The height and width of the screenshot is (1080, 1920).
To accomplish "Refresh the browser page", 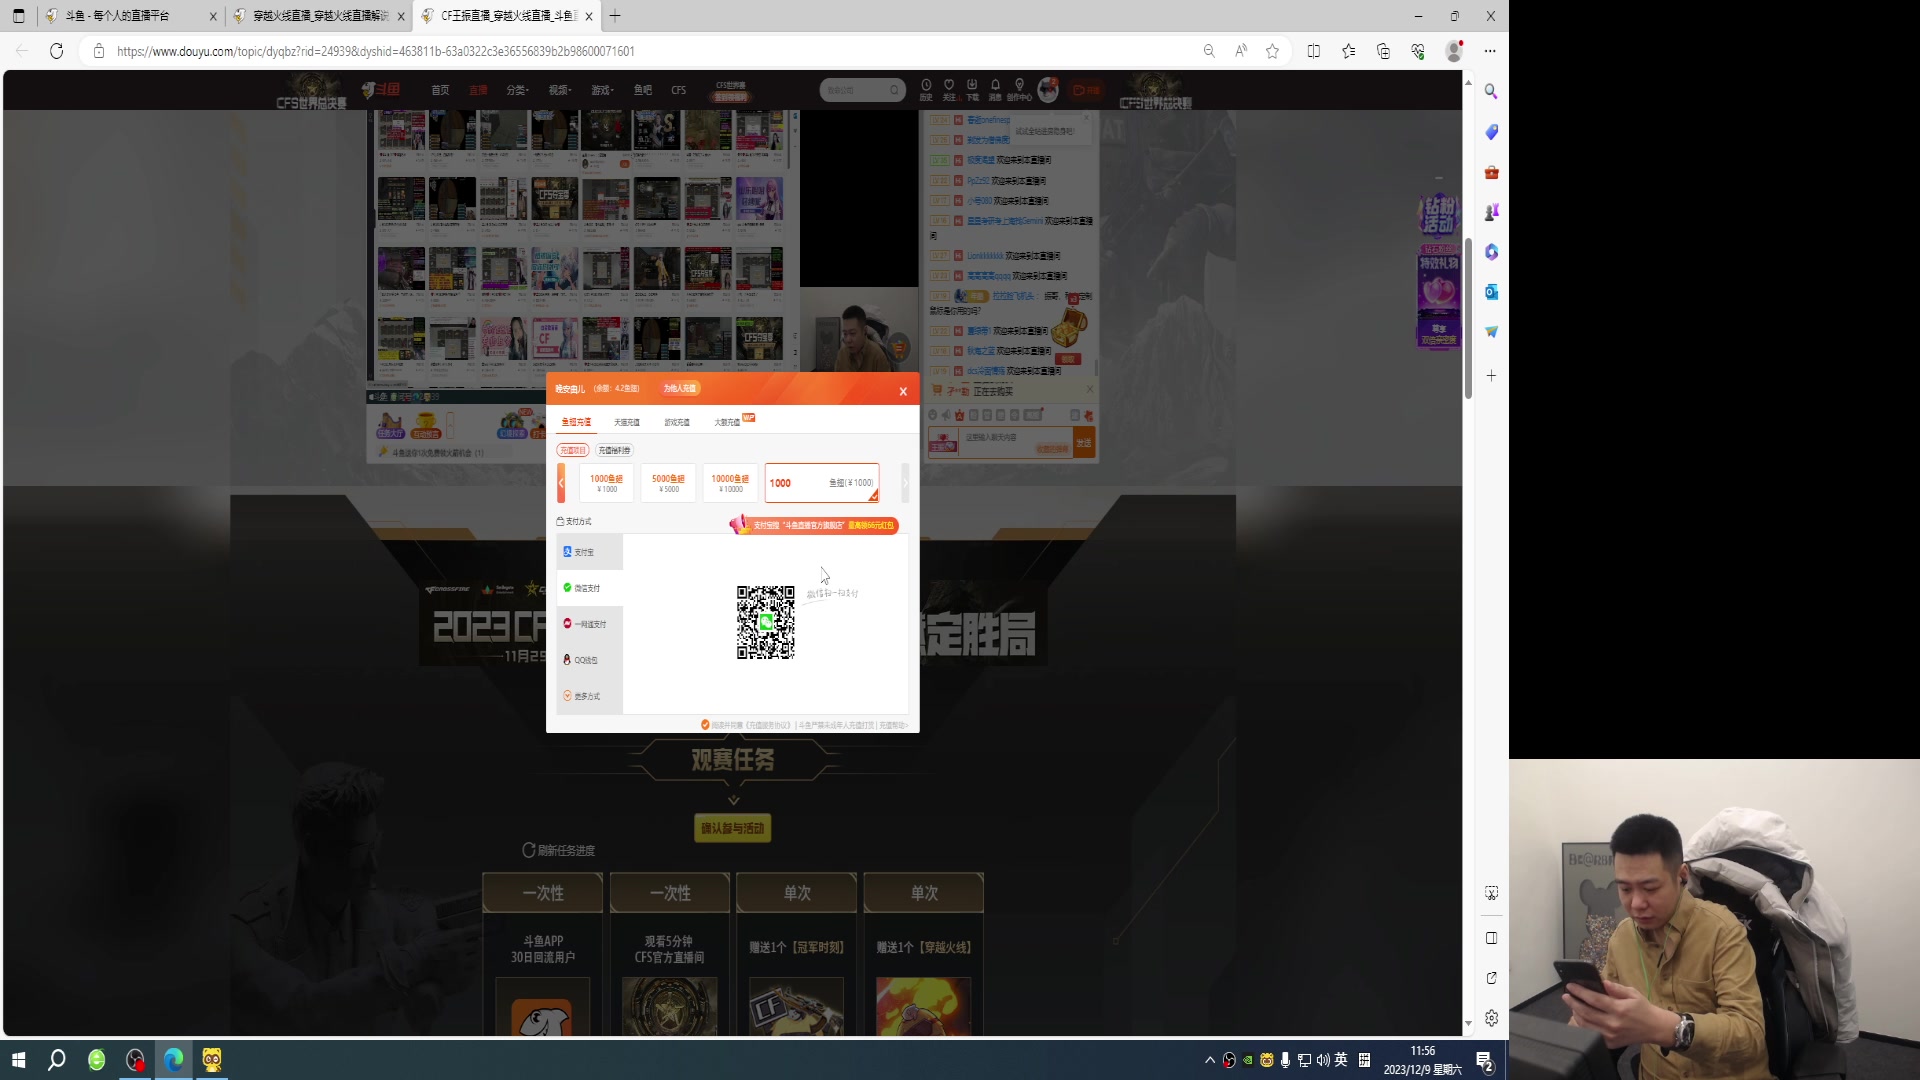I will pyautogui.click(x=56, y=51).
